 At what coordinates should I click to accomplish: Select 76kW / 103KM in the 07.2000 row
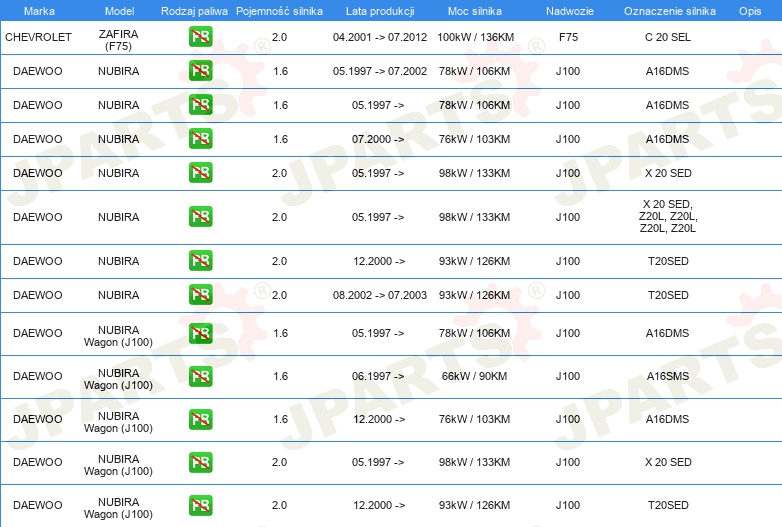pos(474,139)
